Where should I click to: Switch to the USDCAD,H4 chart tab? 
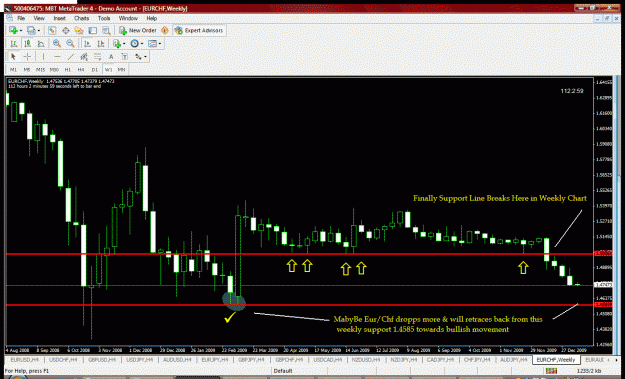point(327,360)
